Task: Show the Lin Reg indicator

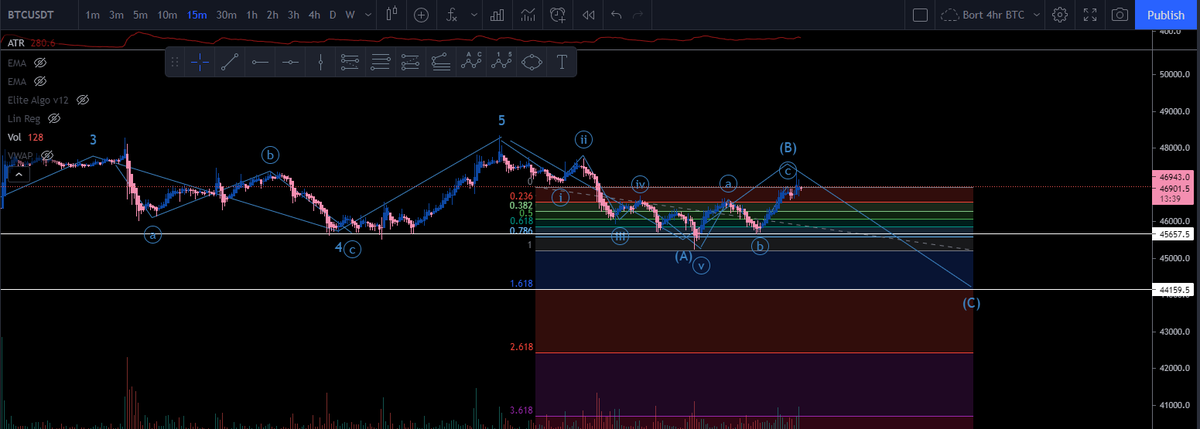Action: (55, 118)
